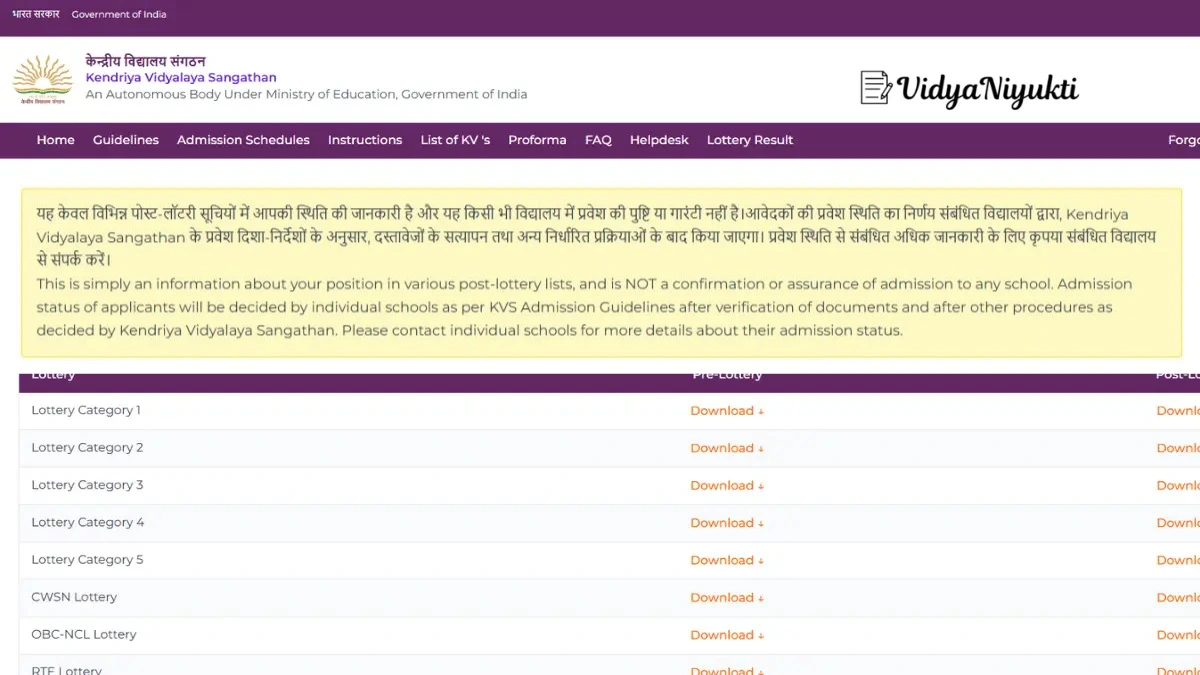Screen dimensions: 1200x675
Task: Open the Home menu item
Action: pyautogui.click(x=55, y=140)
